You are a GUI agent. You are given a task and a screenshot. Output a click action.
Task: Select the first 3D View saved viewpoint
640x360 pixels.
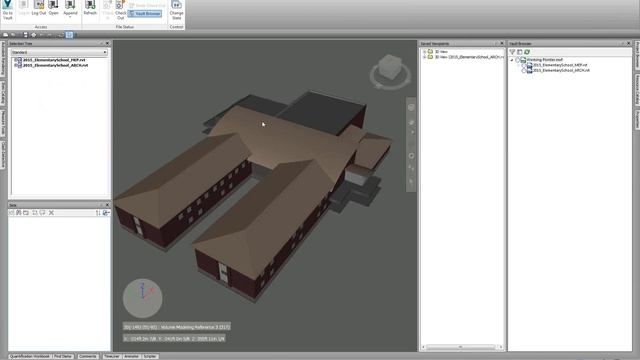[441, 52]
